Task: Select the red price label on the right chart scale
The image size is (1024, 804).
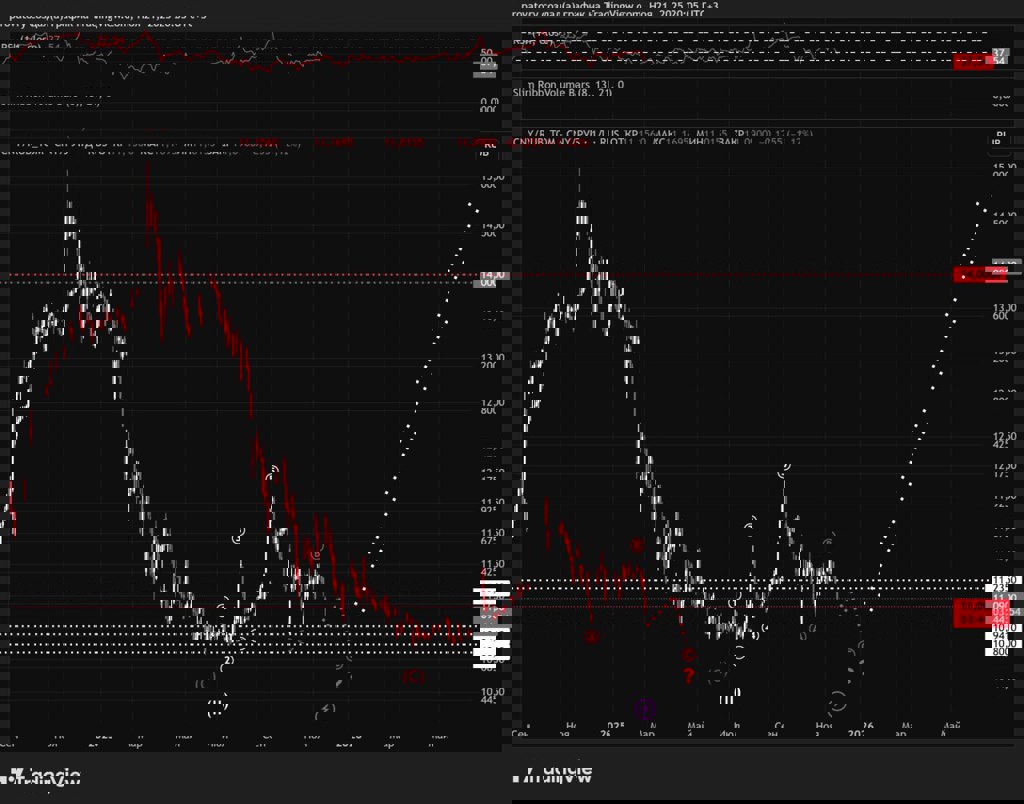Action: click(973, 274)
